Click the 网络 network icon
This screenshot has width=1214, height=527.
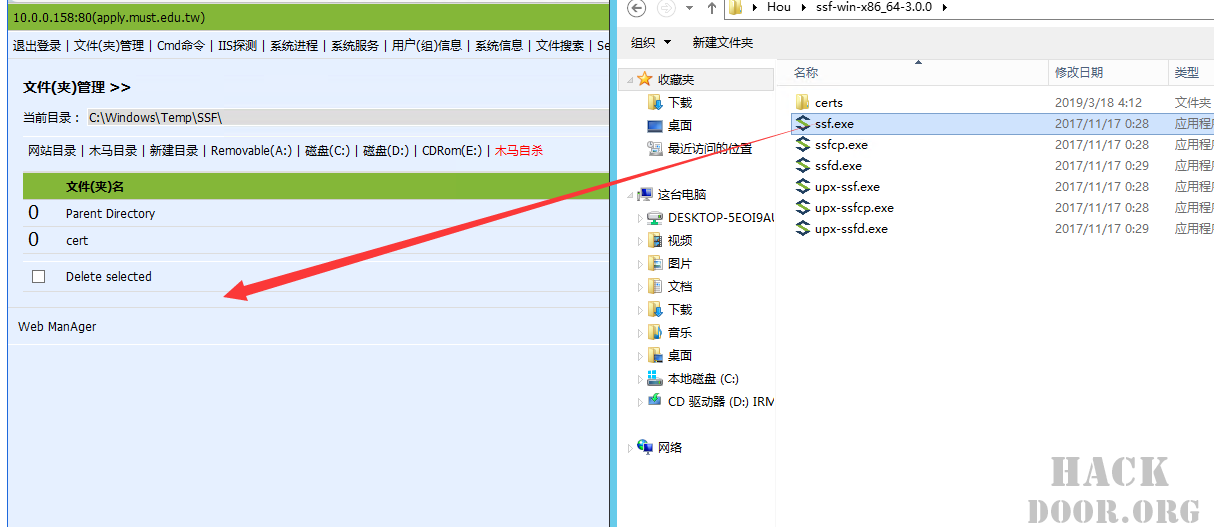click(645, 447)
